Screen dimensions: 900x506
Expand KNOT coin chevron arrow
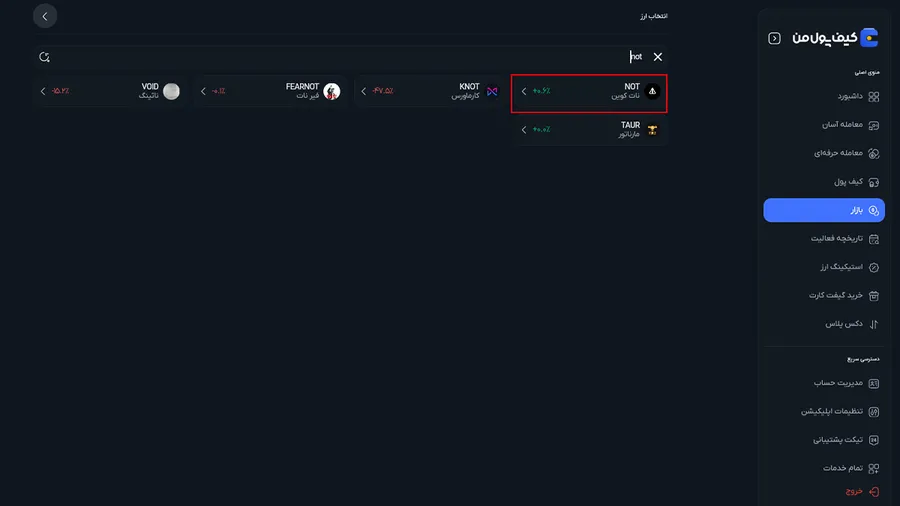click(x=363, y=91)
